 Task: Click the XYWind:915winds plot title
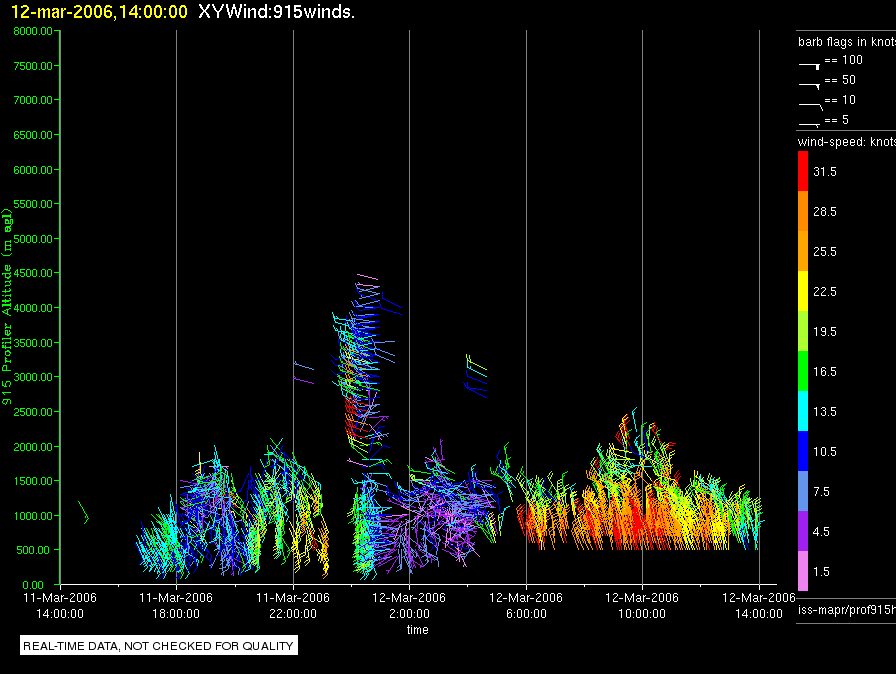276,11
